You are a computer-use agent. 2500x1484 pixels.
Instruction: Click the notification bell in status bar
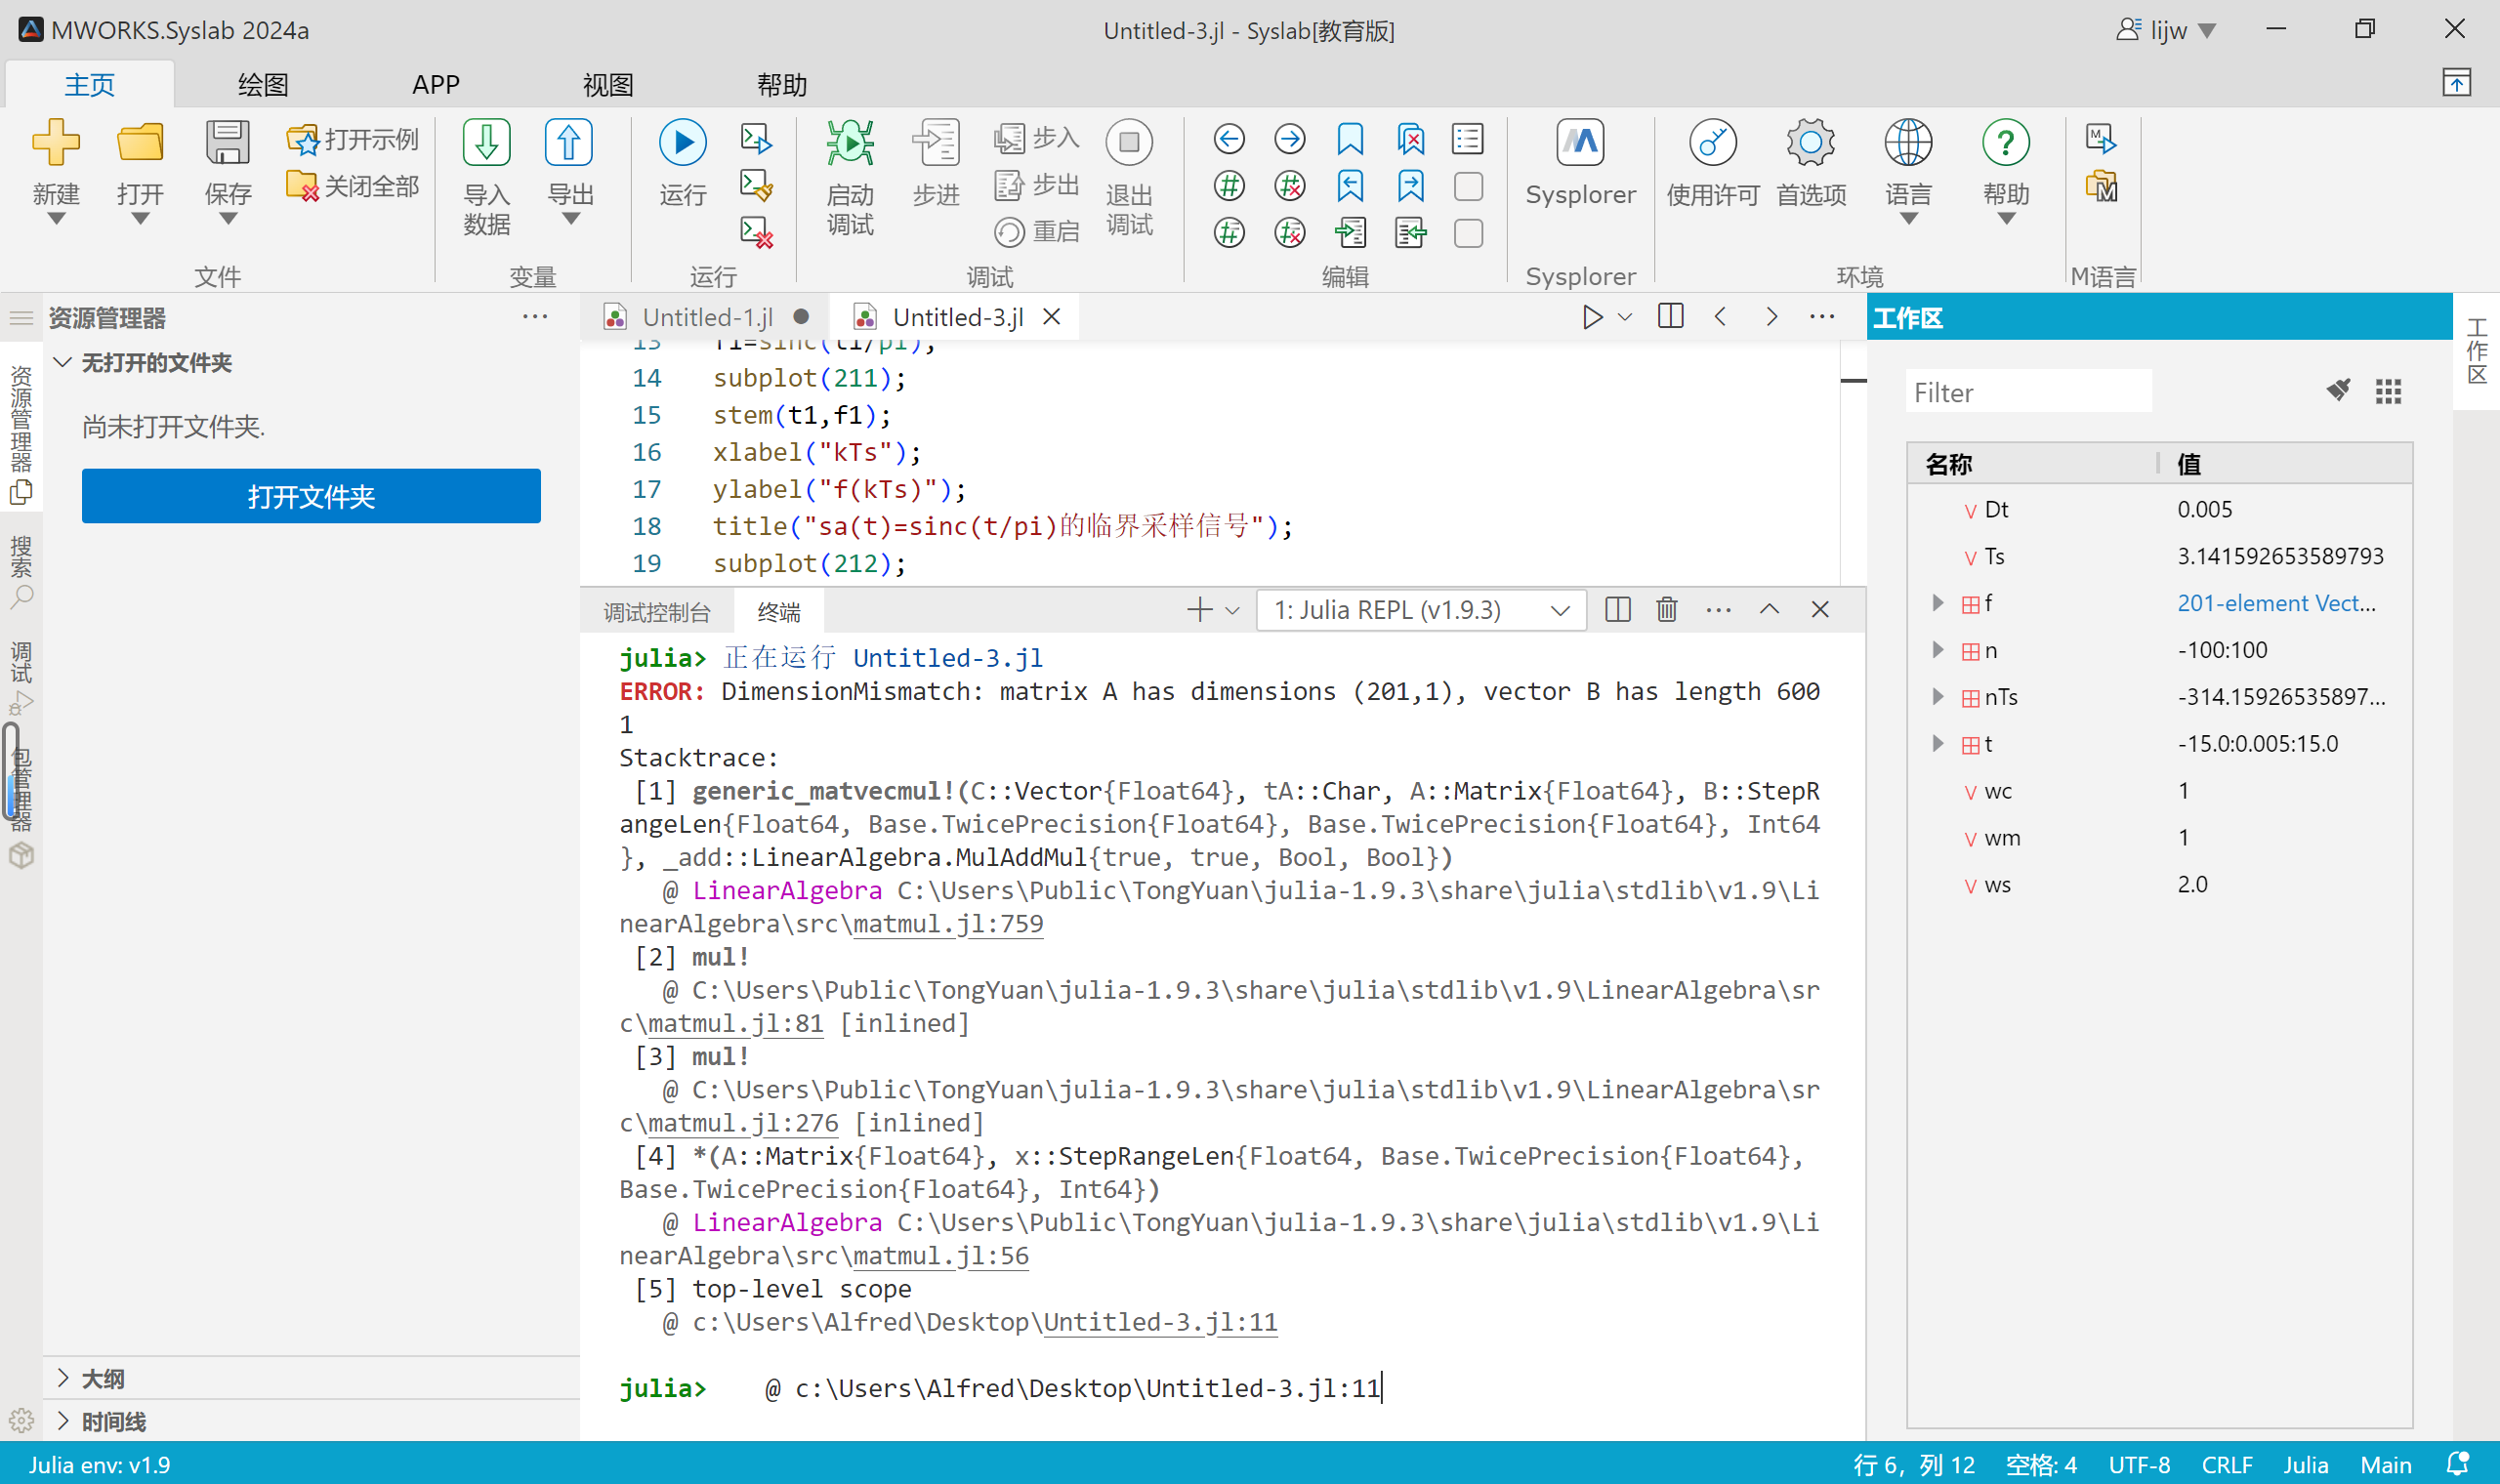tap(2456, 1464)
